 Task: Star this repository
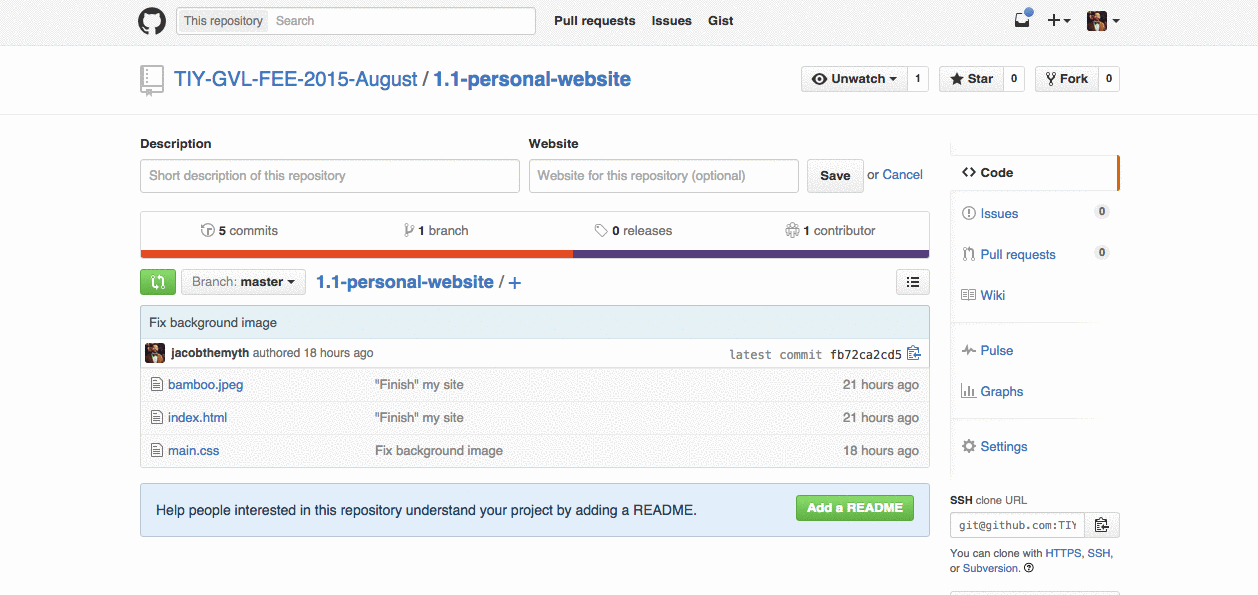[x=971, y=79]
